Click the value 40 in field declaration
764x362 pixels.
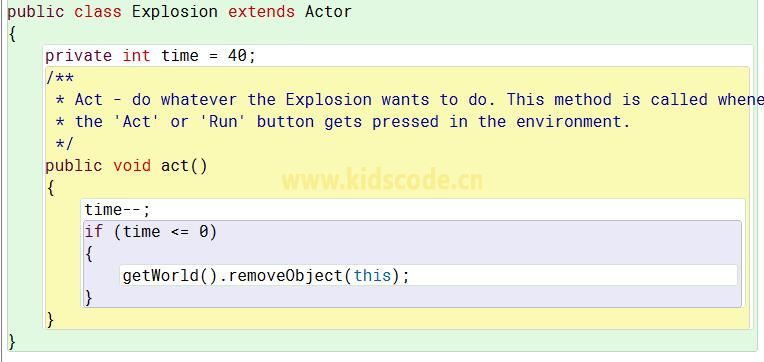tap(237, 56)
